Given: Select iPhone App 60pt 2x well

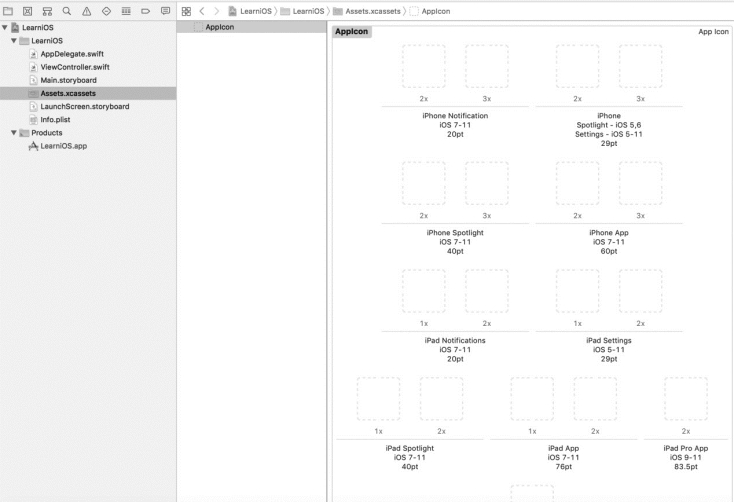Looking at the screenshot, I should [578, 183].
